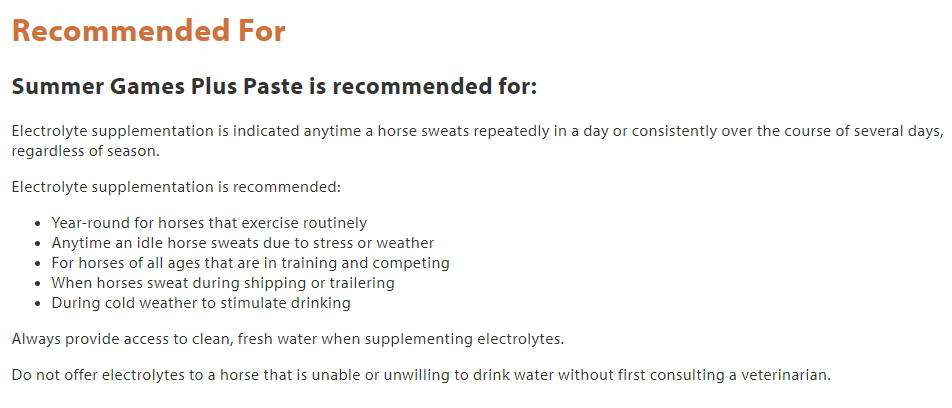Click 'Electrolyte supplementation is recommended:' line
The width and height of the screenshot is (952, 408).
tap(177, 187)
